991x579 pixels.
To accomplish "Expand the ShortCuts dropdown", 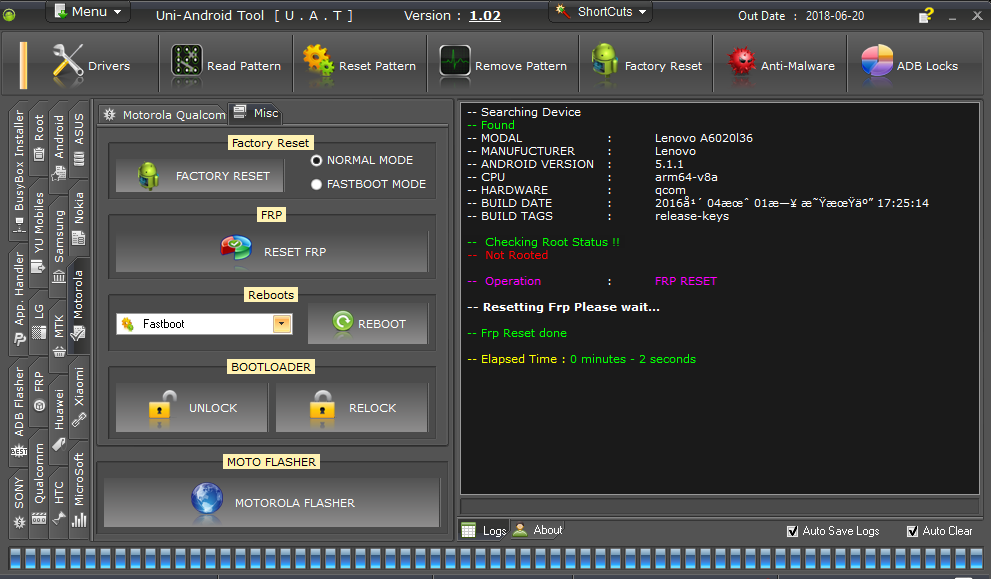I will point(600,12).
